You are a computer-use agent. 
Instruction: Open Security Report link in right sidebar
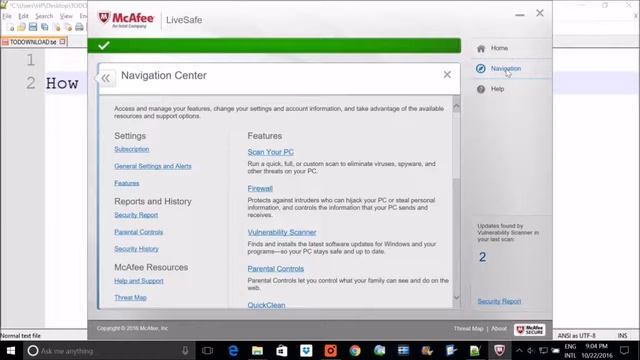pyautogui.click(x=499, y=301)
